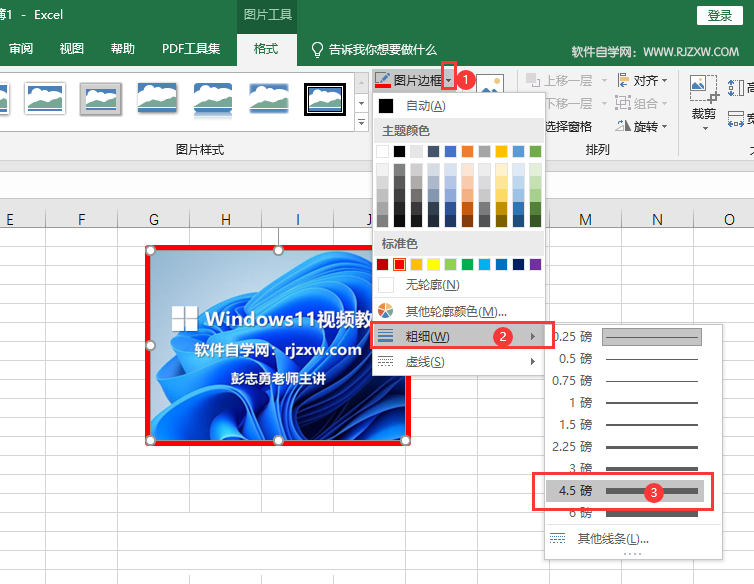This screenshot has width=754, height=584.
Task: Choose 无轮廓(N) no outline option
Action: [459, 285]
